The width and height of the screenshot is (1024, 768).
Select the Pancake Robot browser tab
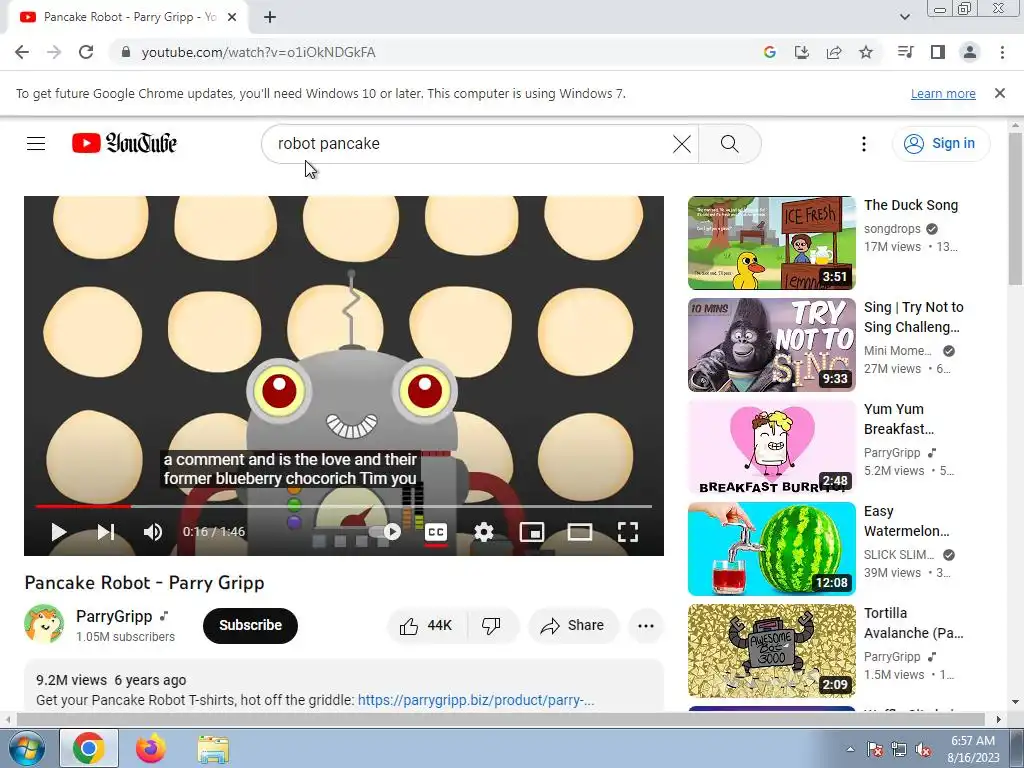click(128, 17)
